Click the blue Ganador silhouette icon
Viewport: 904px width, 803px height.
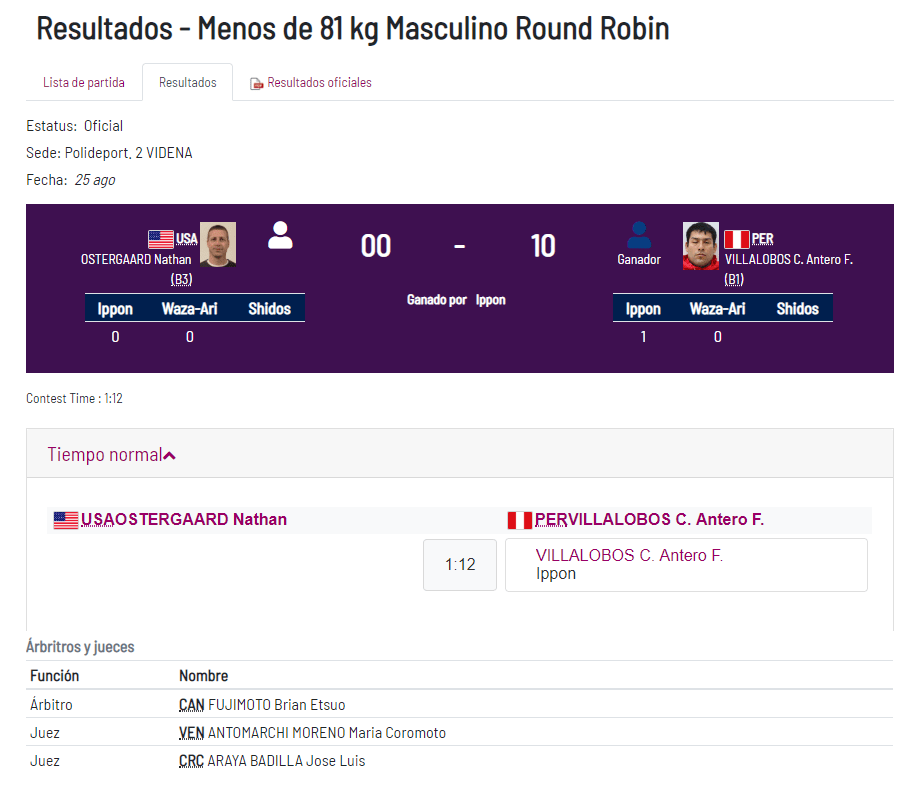point(639,235)
